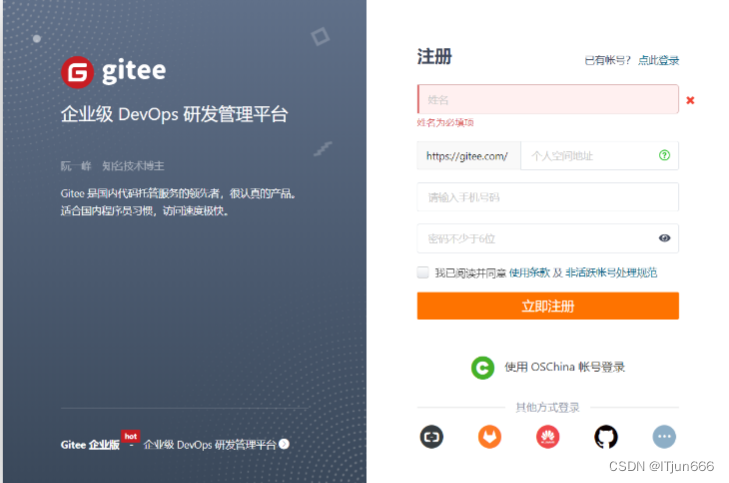Open the 点此登录 link
This screenshot has width=729, height=483.
pos(658,60)
